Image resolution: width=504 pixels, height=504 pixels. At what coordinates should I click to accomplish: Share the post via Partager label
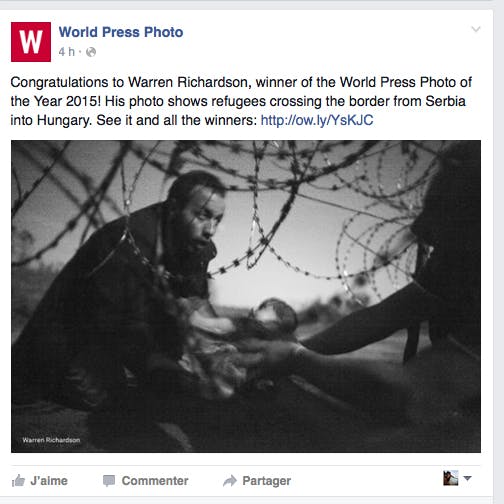pos(267,481)
